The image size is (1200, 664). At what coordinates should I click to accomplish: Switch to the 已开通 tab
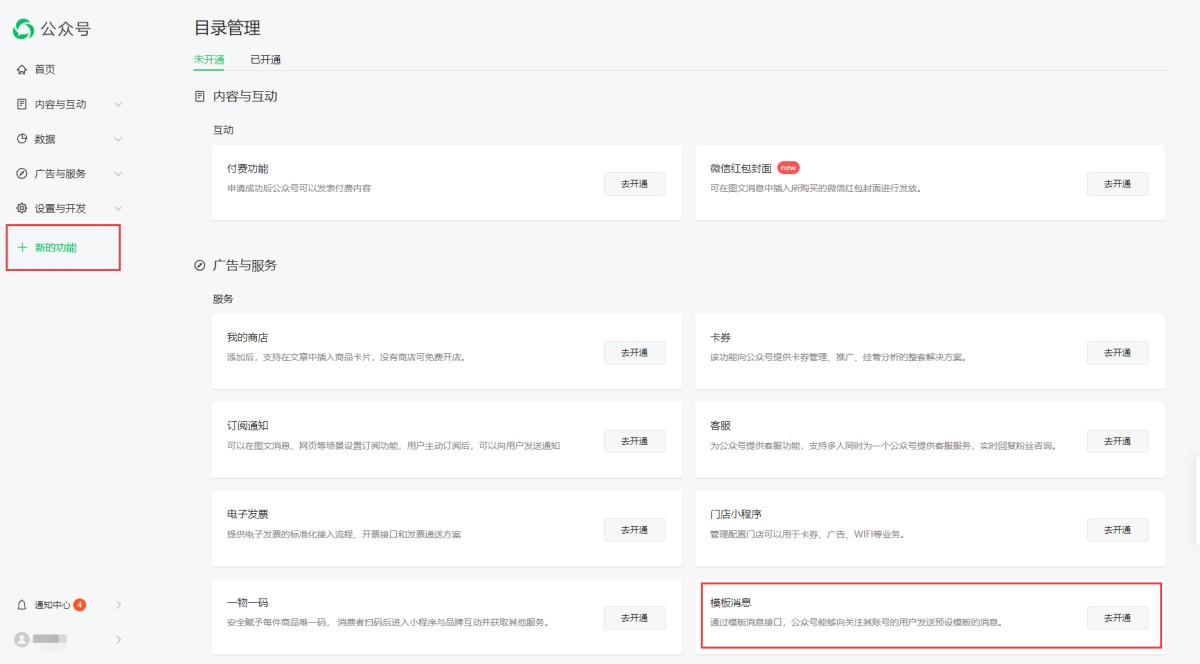265,60
